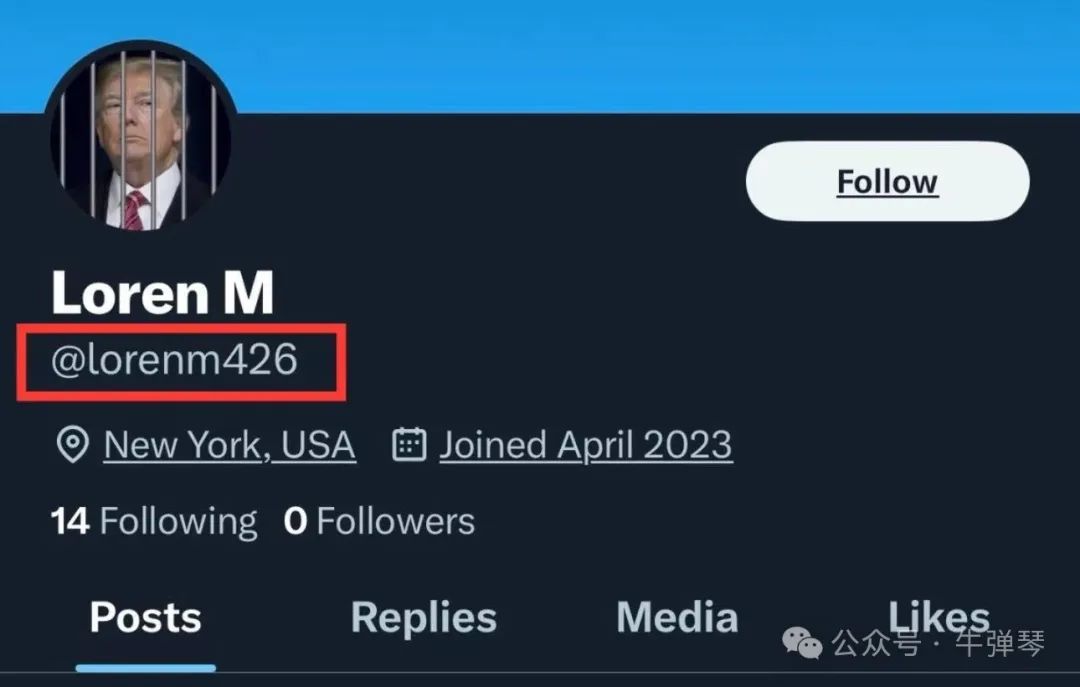Viewport: 1080px width, 687px height.
Task: Select the Posts tab
Action: click(x=146, y=618)
